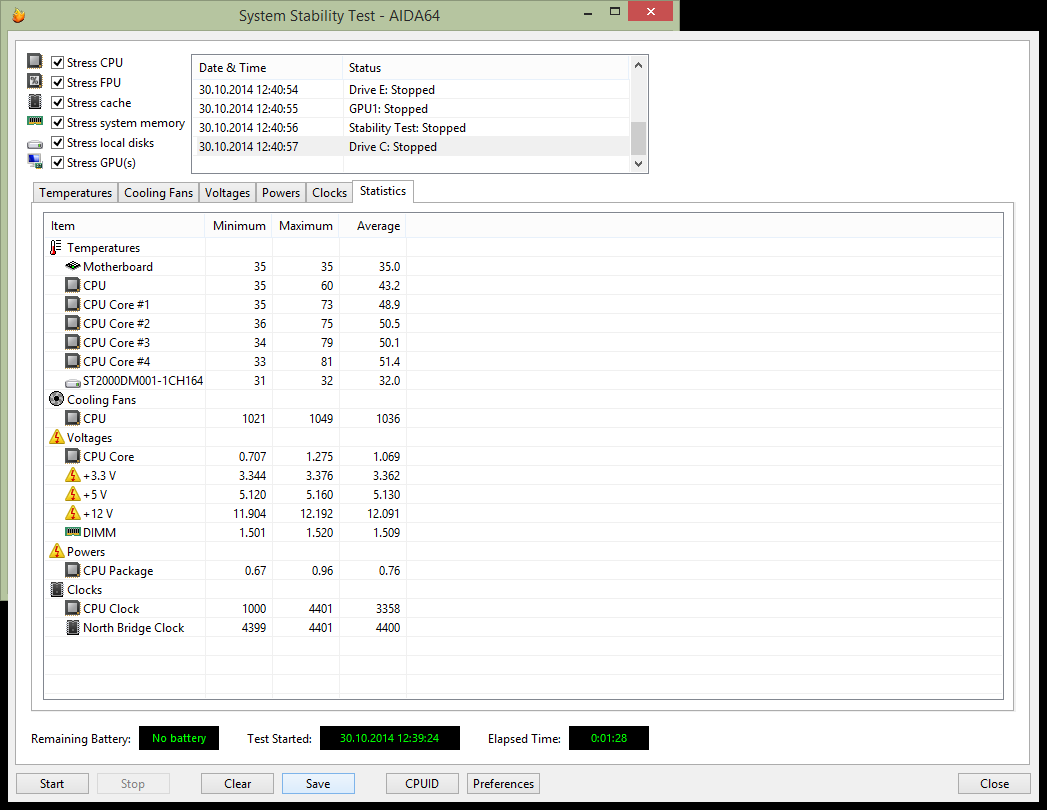Toggle the Stress cache checkbox
This screenshot has height=810, width=1047.
tap(58, 103)
